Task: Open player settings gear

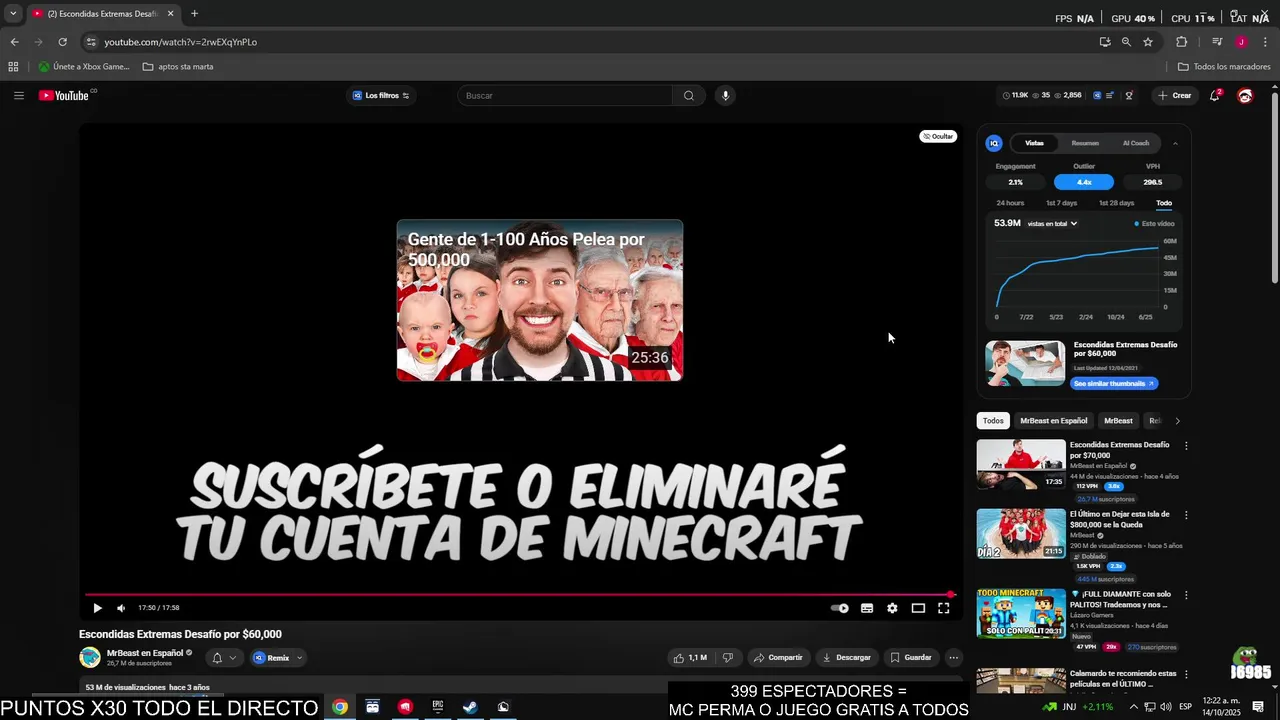Action: [892, 608]
